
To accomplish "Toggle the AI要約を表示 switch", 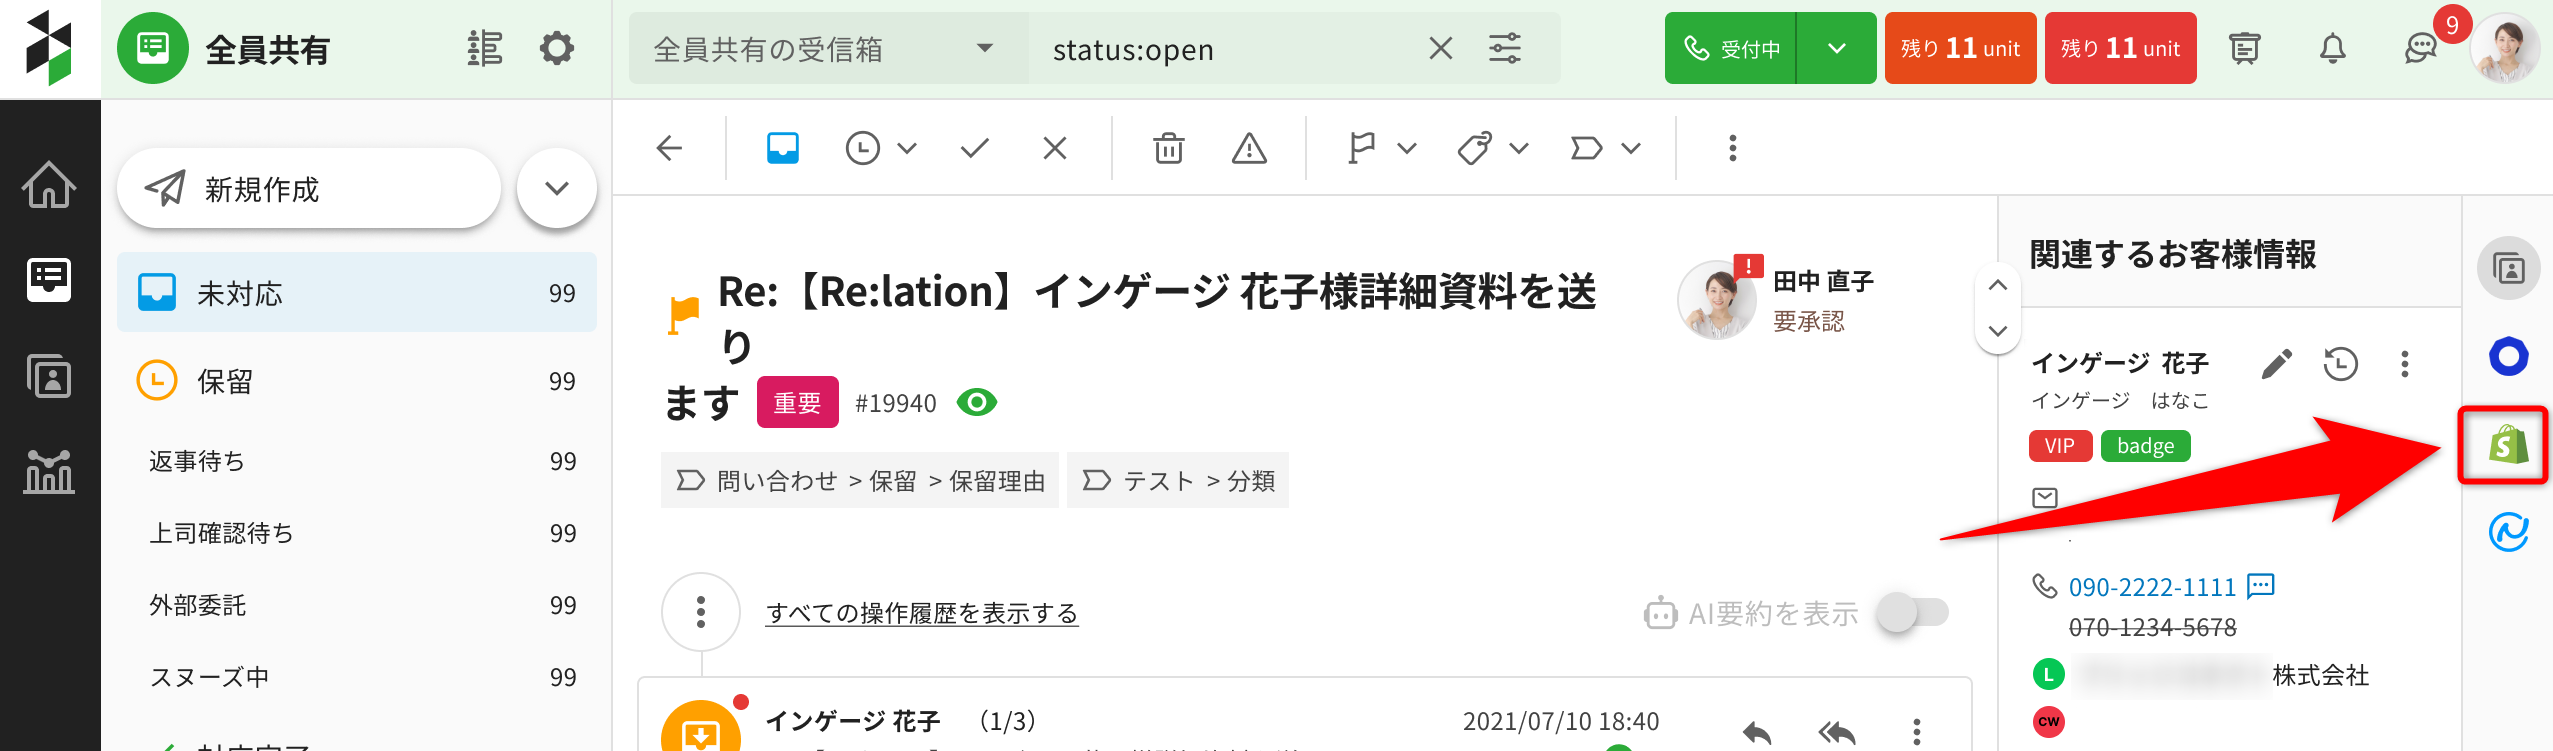I will [1912, 612].
